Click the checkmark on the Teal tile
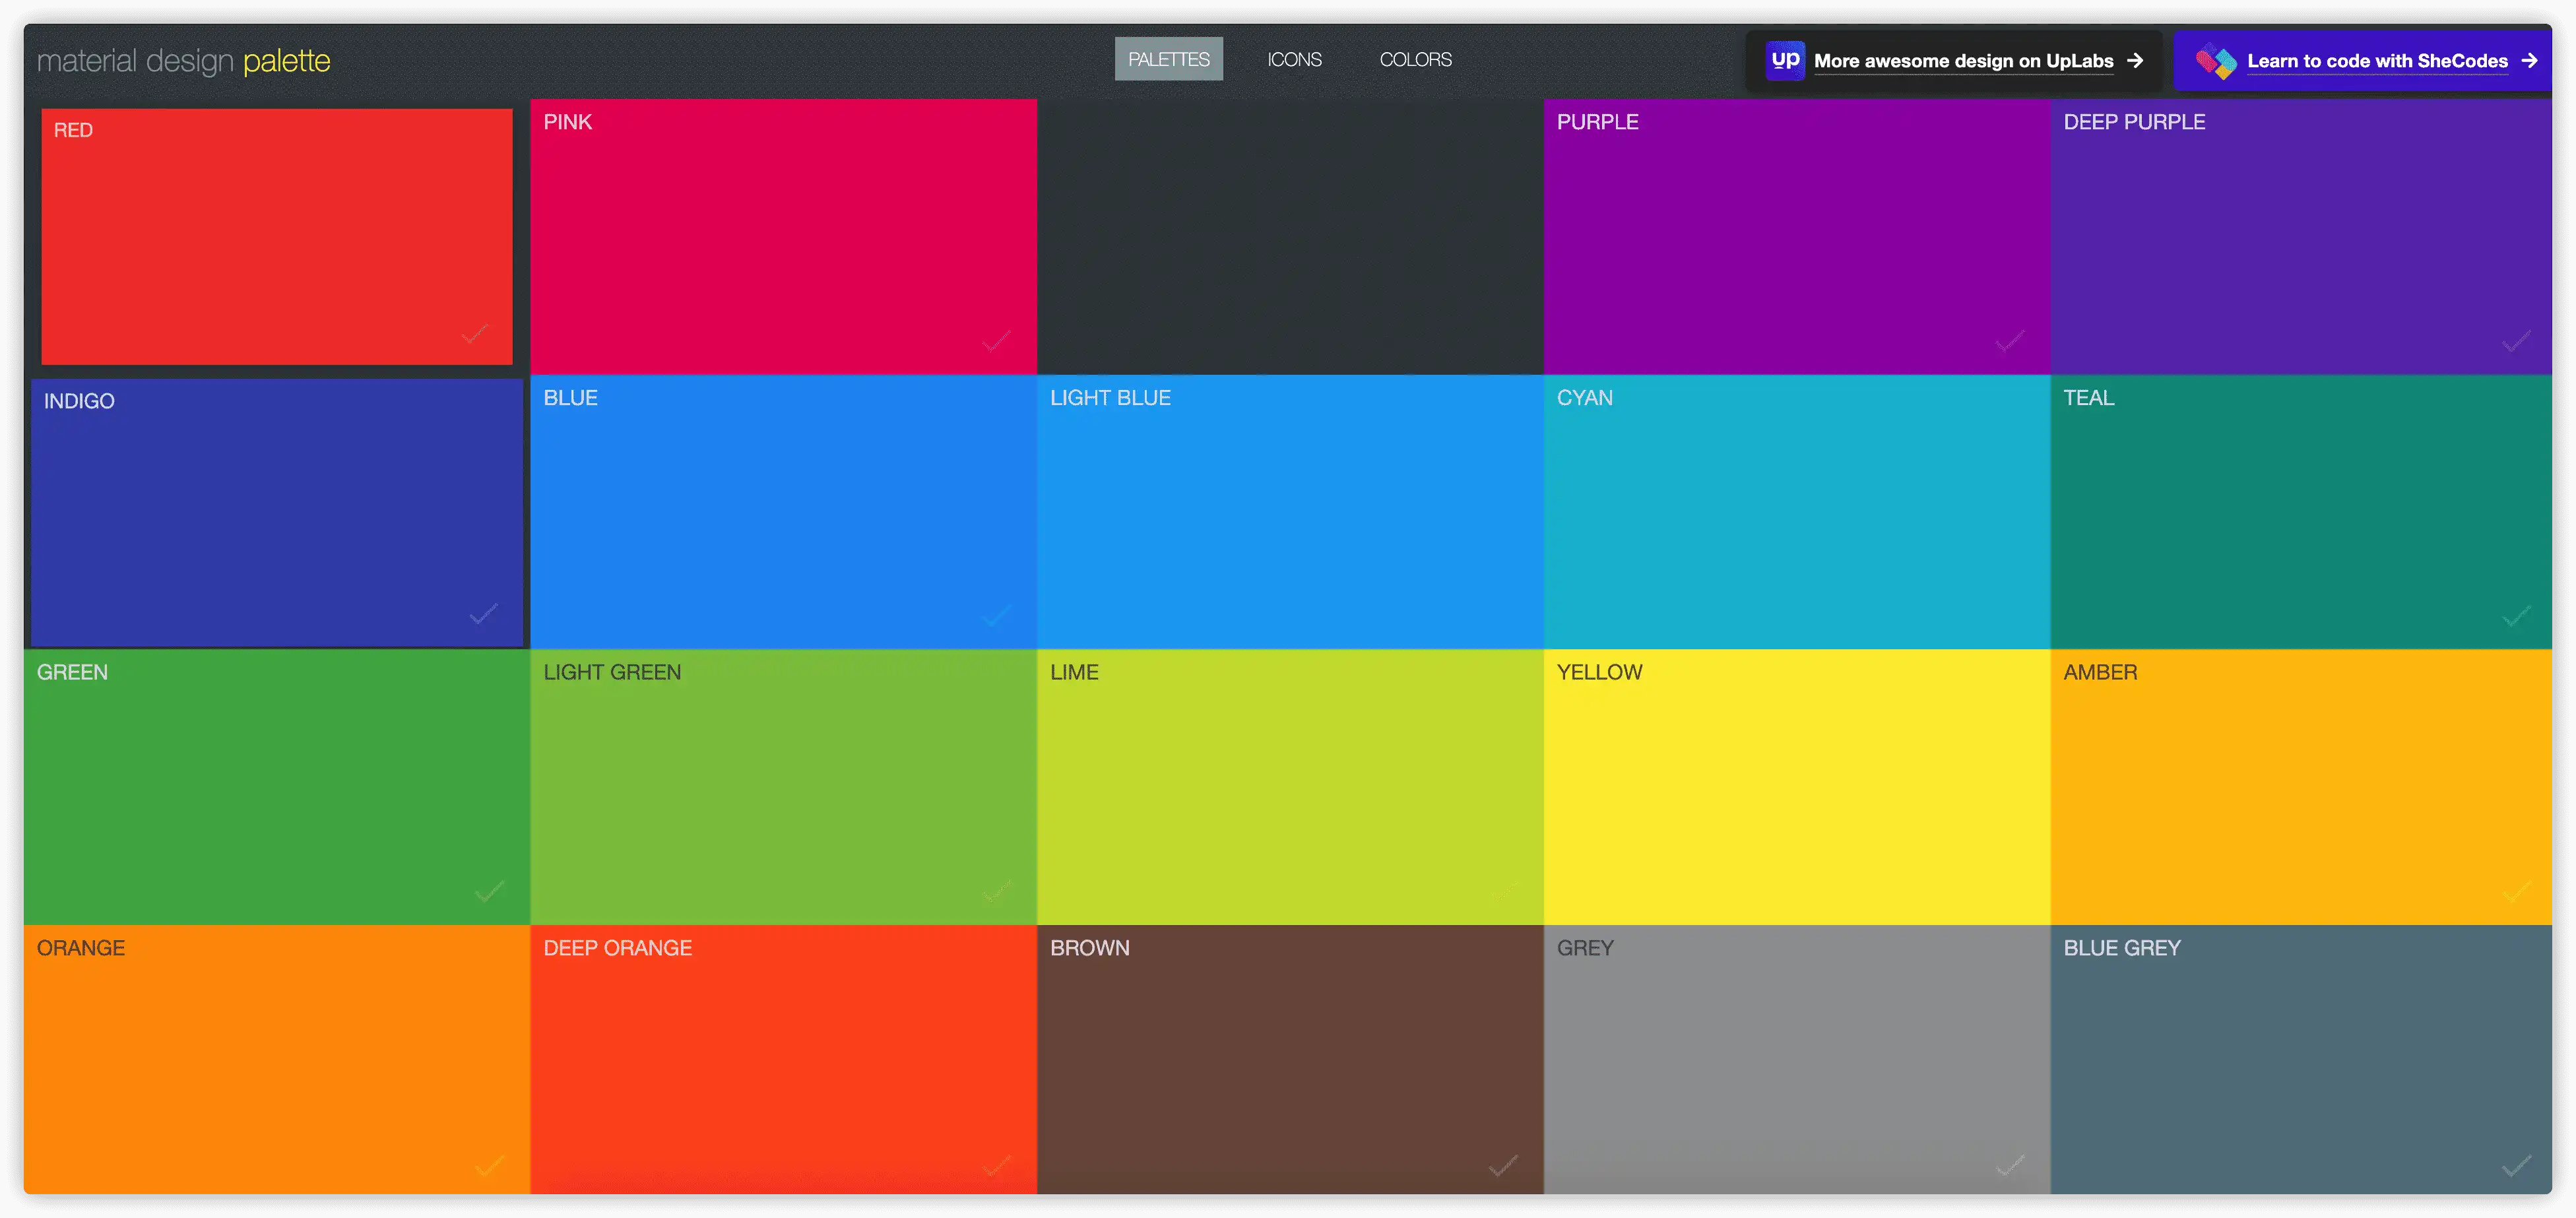This screenshot has height=1218, width=2576. [x=2517, y=615]
